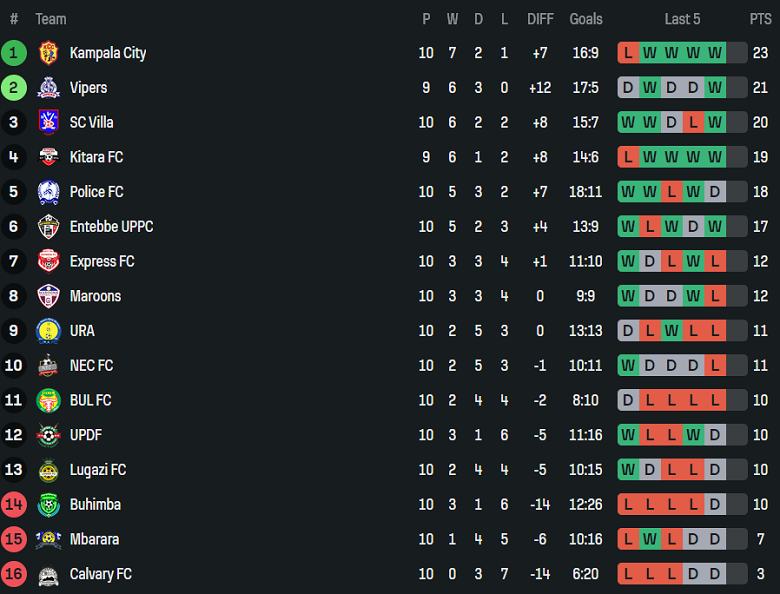The image size is (780, 594).
Task: Click the SC Villa club badge
Action: (47, 122)
